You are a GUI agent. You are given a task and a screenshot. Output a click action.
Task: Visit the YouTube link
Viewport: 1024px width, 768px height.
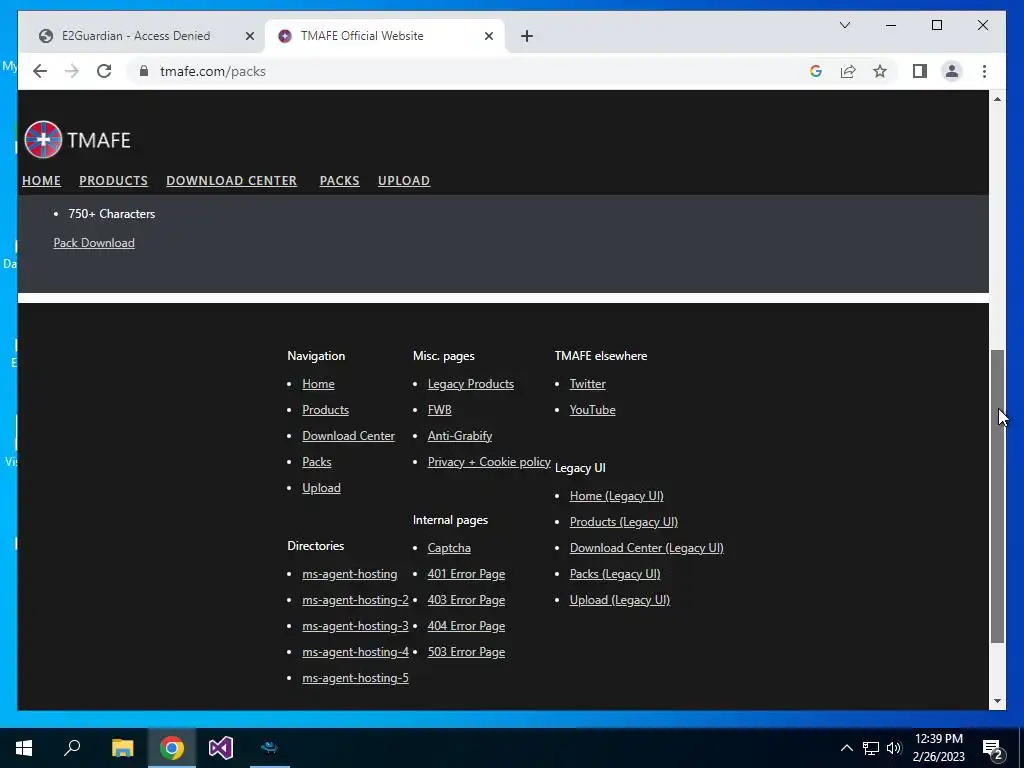coord(592,410)
